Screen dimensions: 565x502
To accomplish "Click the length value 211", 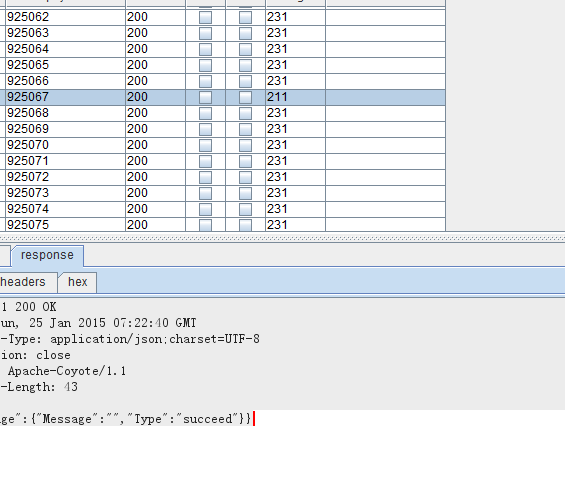I will pos(277,97).
